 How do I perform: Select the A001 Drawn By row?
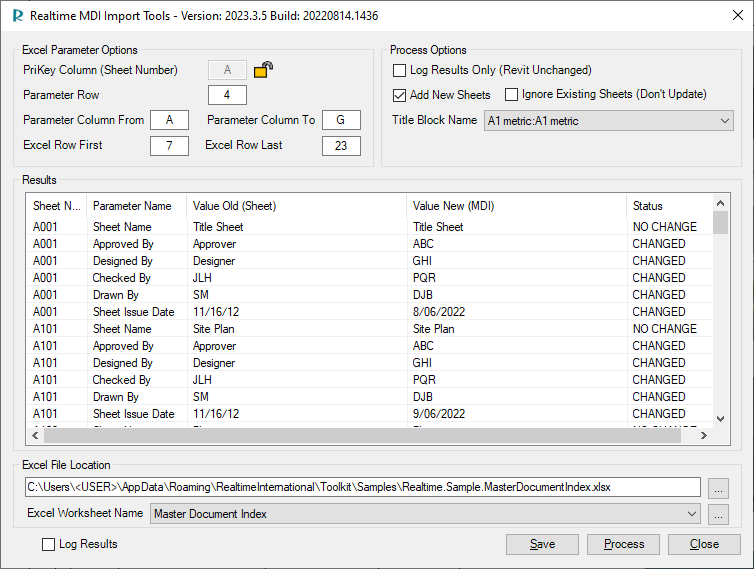[x=369, y=295]
